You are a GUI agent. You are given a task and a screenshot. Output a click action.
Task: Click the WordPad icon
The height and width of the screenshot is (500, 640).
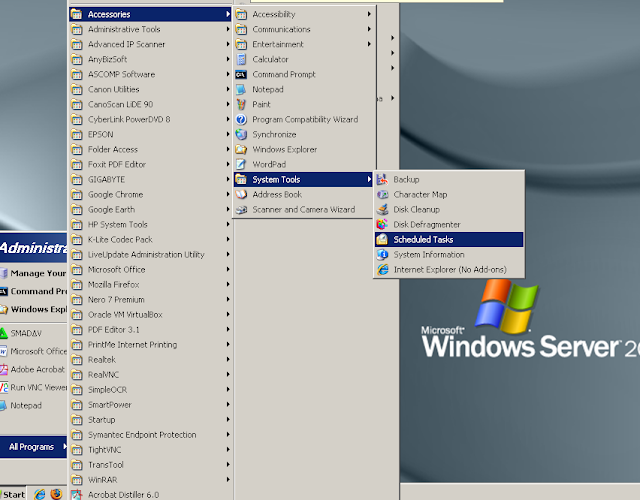[241, 164]
